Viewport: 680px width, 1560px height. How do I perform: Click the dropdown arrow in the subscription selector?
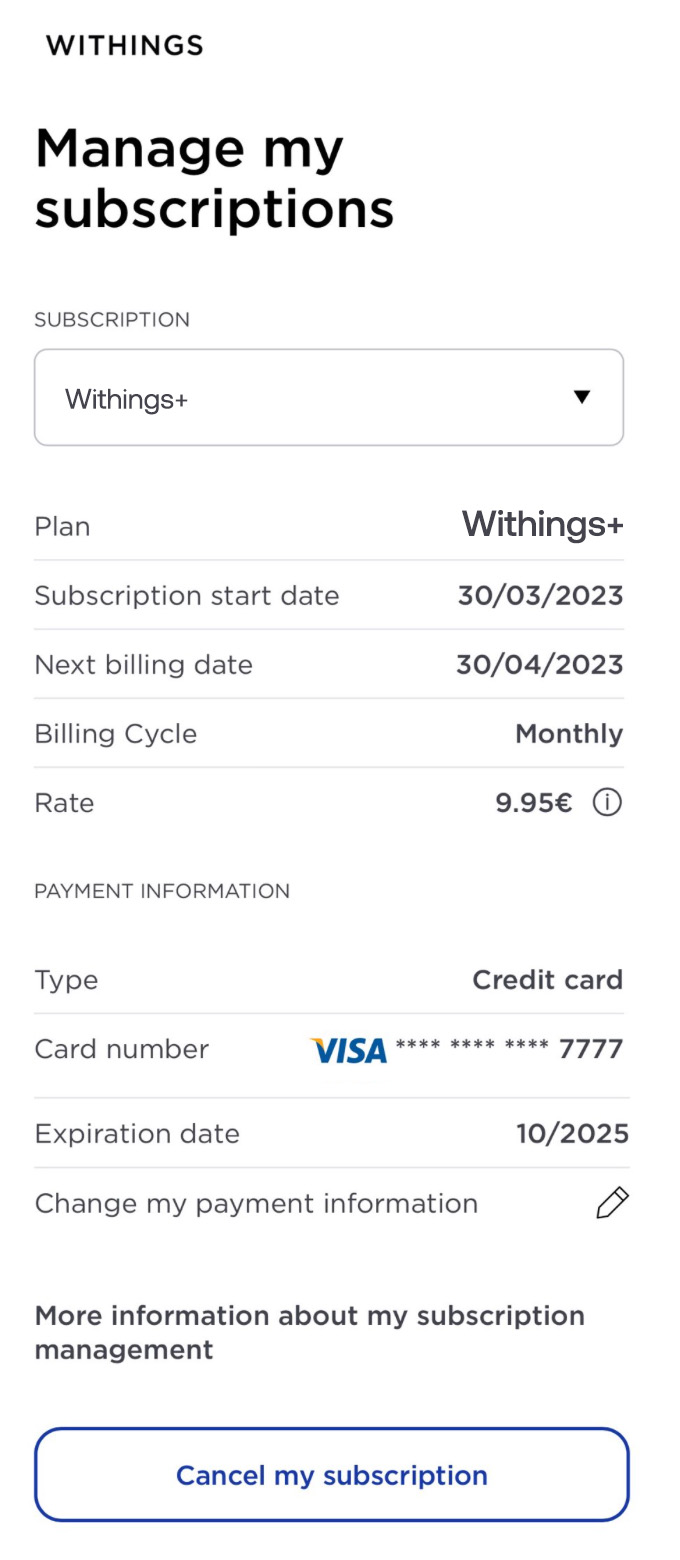[583, 397]
